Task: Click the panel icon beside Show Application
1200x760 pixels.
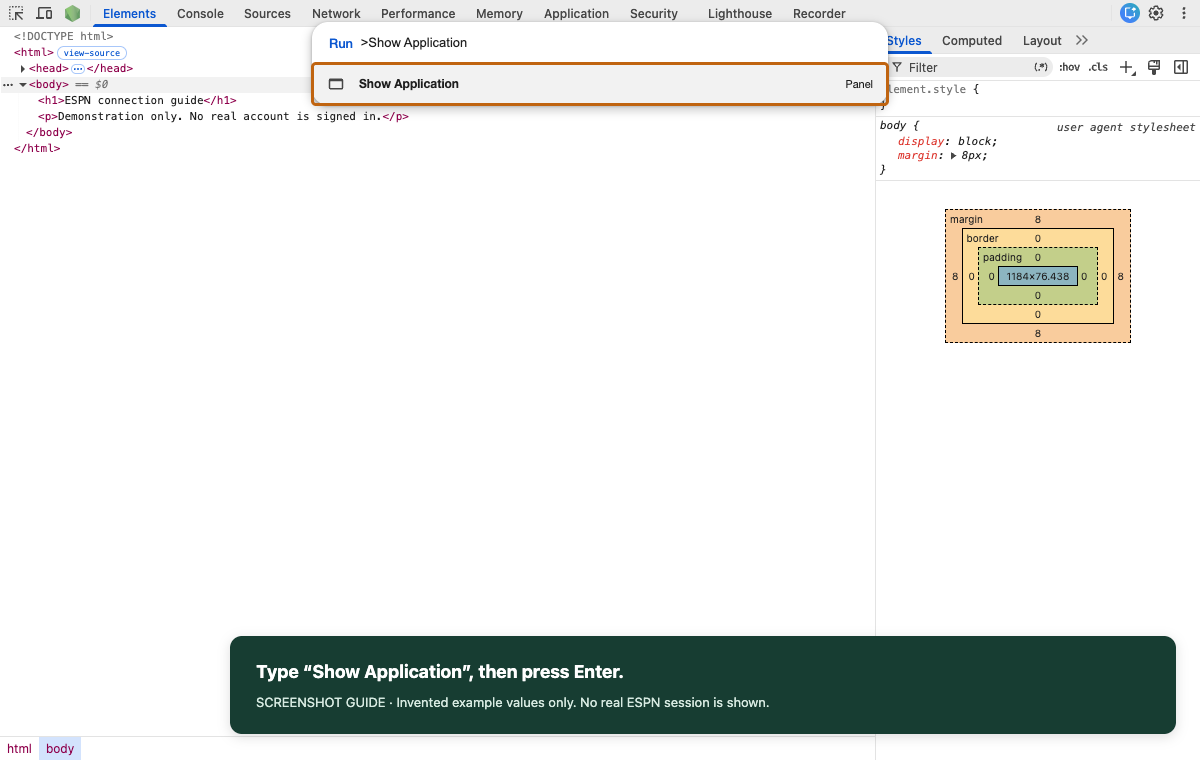Action: click(x=336, y=84)
